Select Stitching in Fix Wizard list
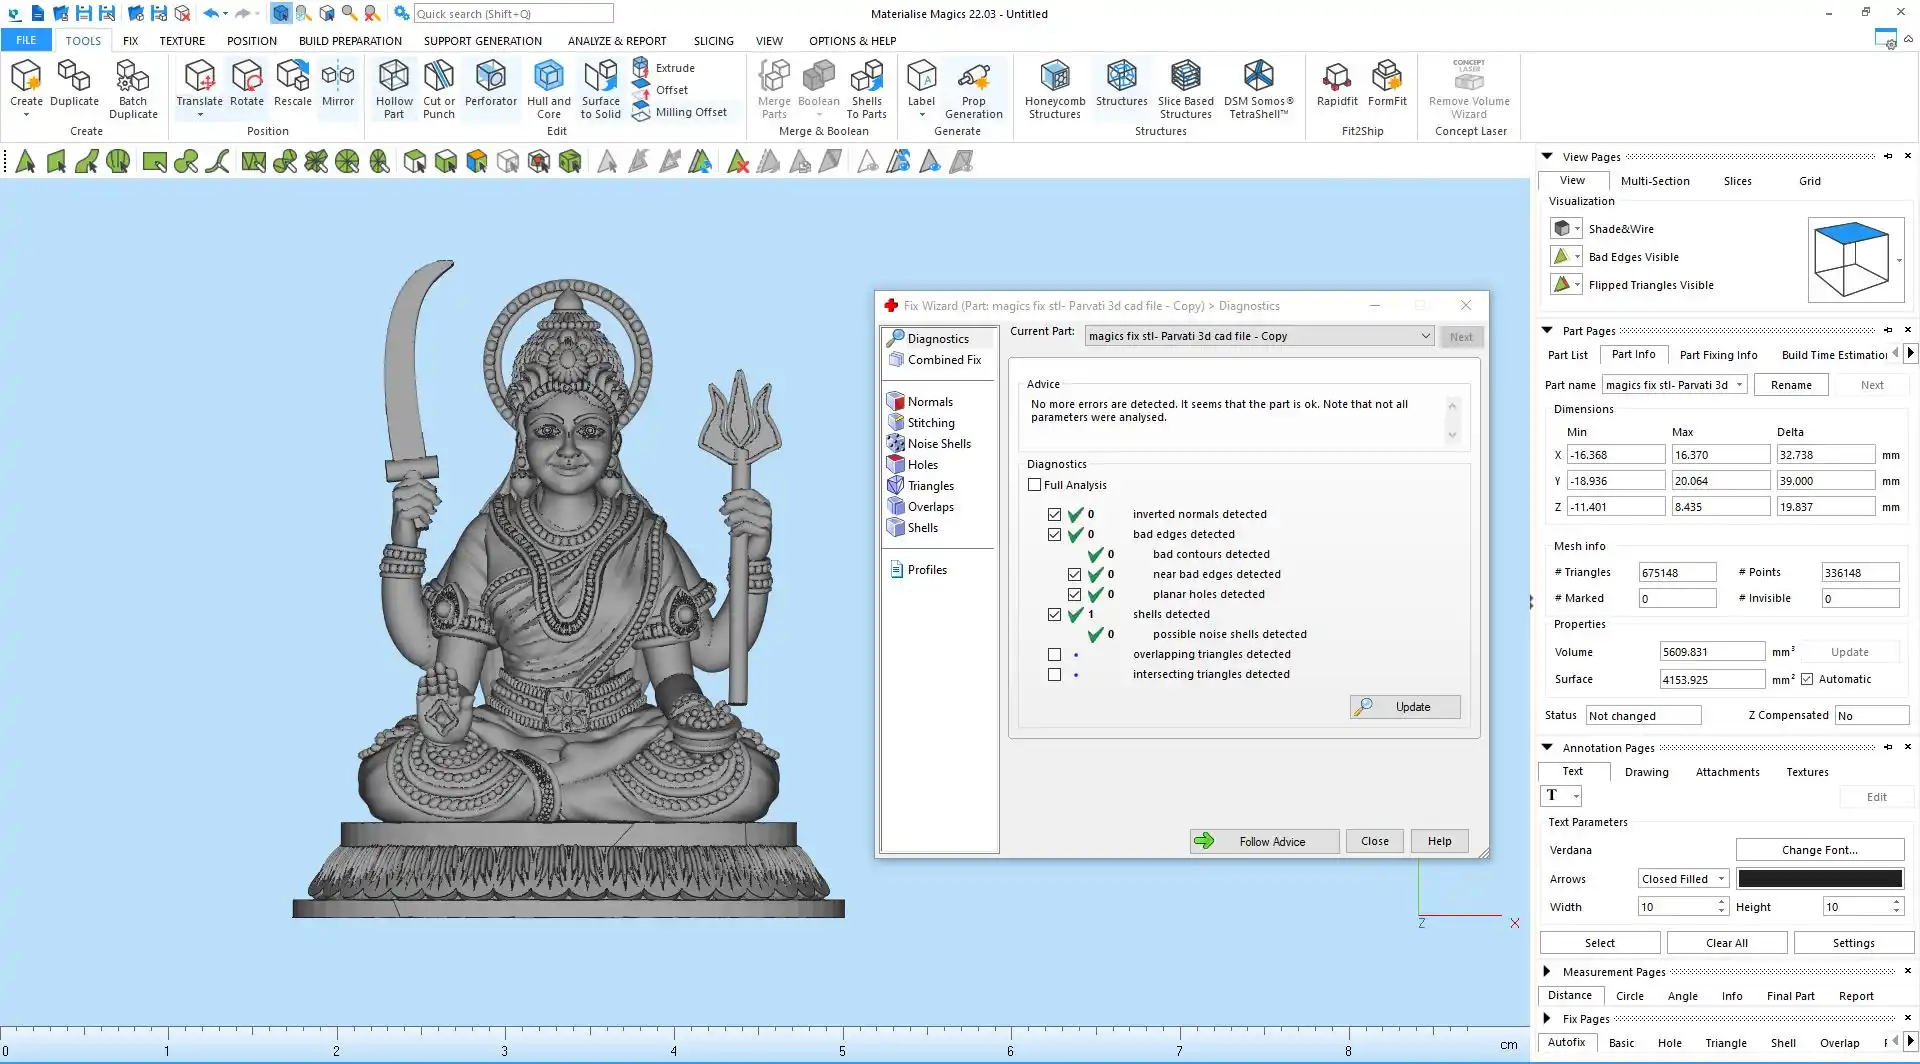The width and height of the screenshot is (1920, 1064). (x=930, y=423)
